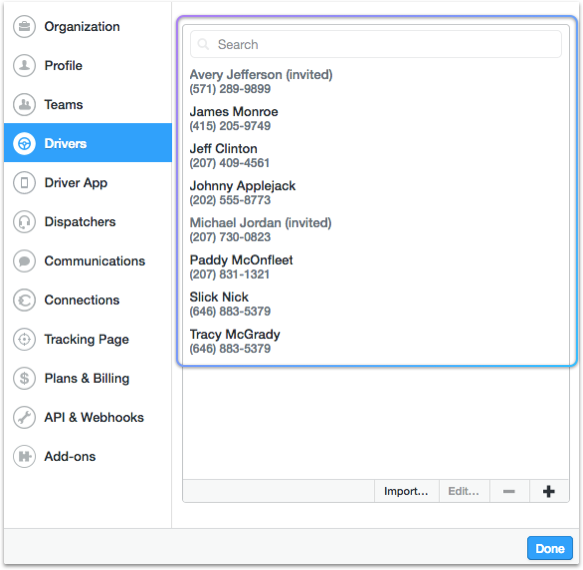The height and width of the screenshot is (570, 583).
Task: Open the Profile person icon
Action: click(24, 65)
